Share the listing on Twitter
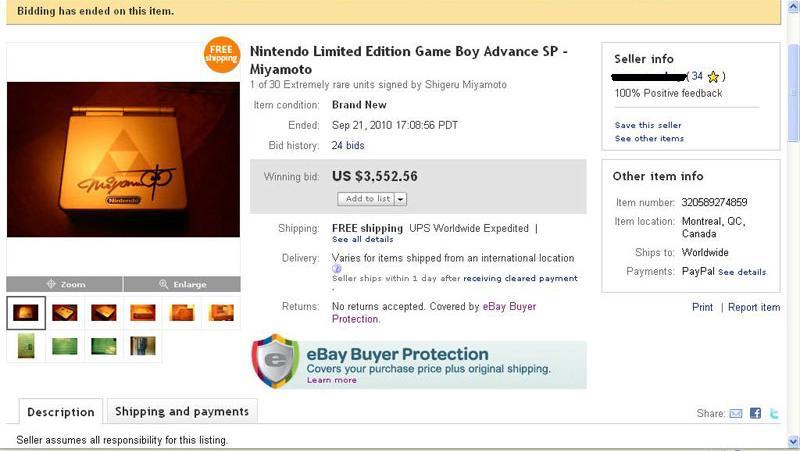Viewport: 800px width, 451px height. click(x=774, y=413)
